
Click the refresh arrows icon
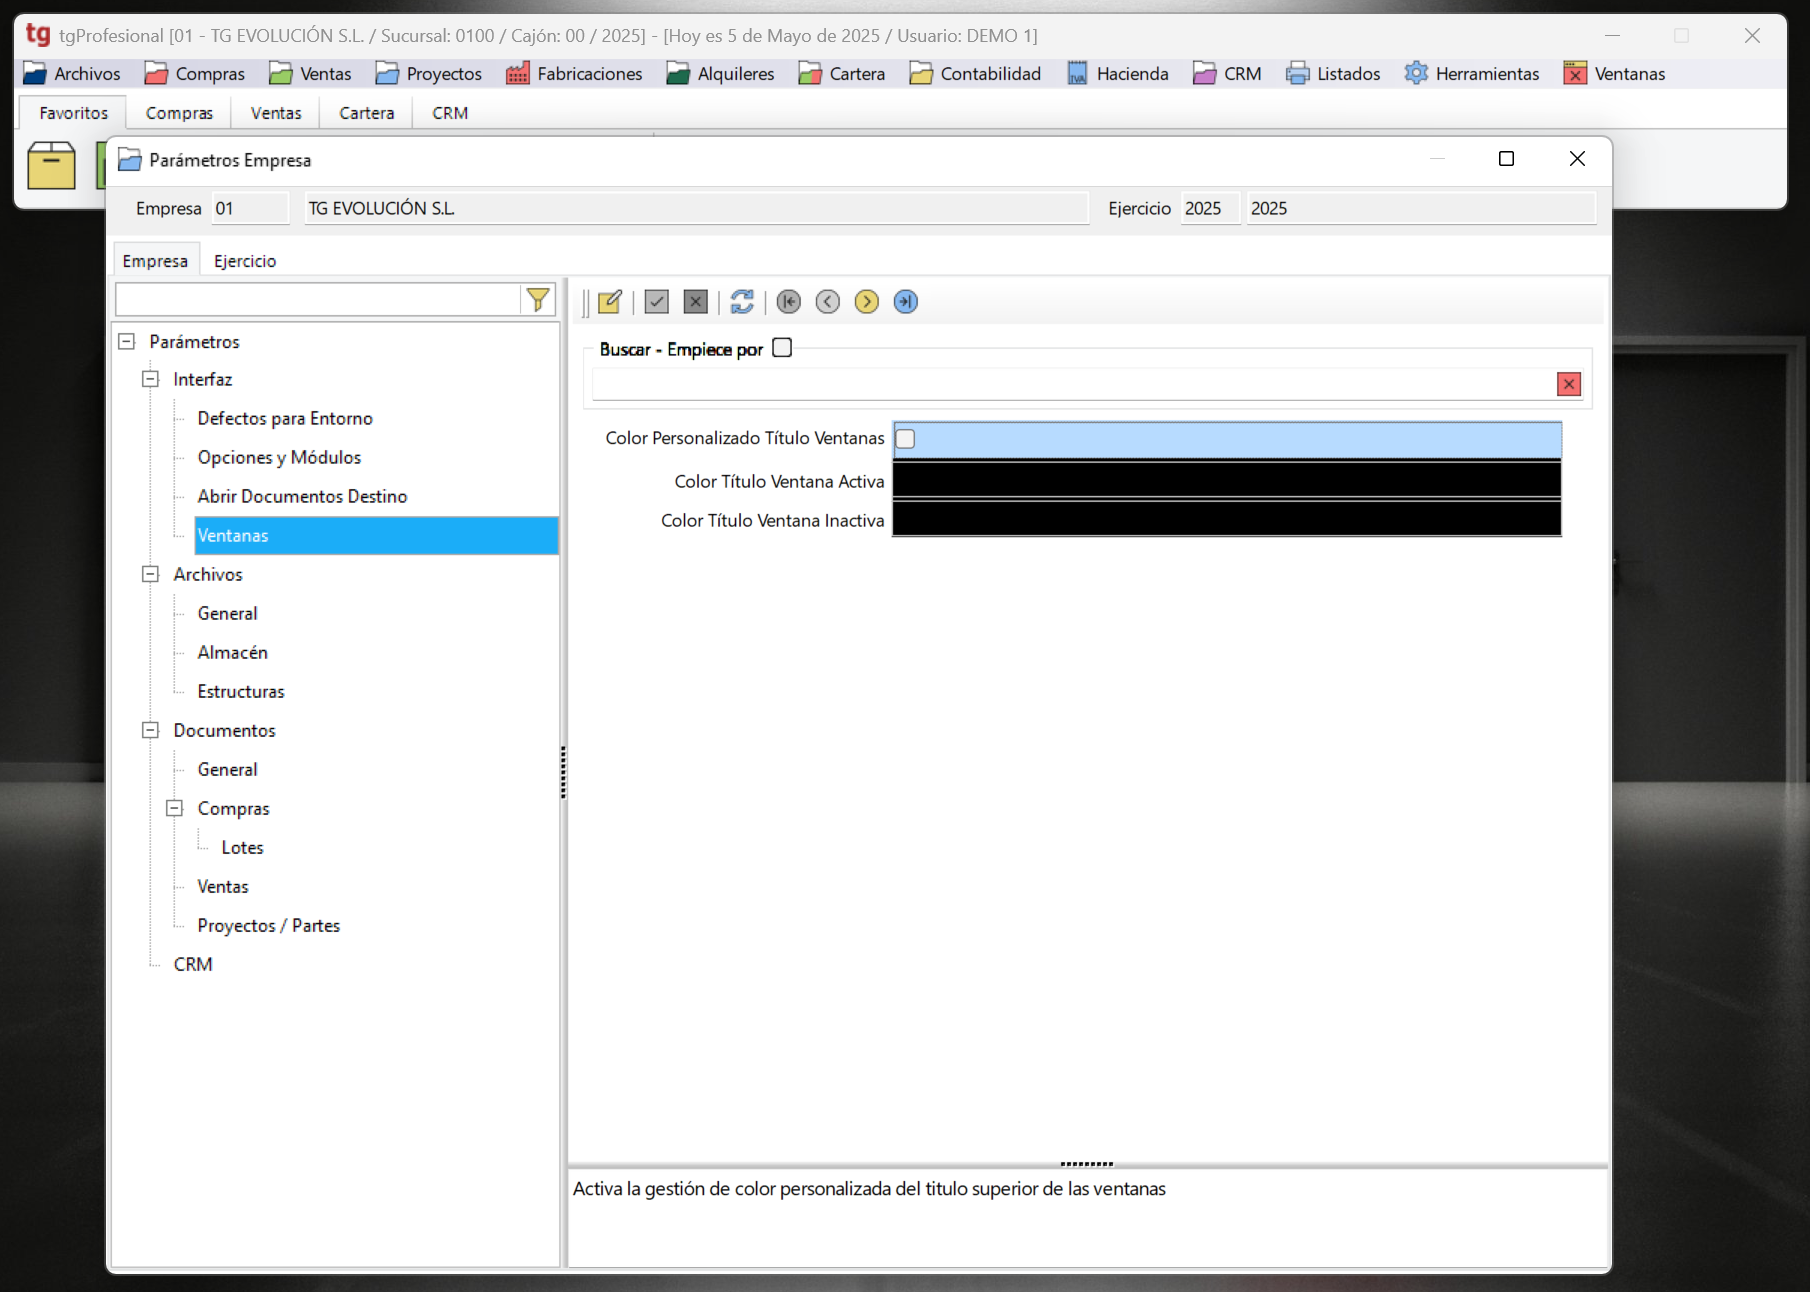742,302
